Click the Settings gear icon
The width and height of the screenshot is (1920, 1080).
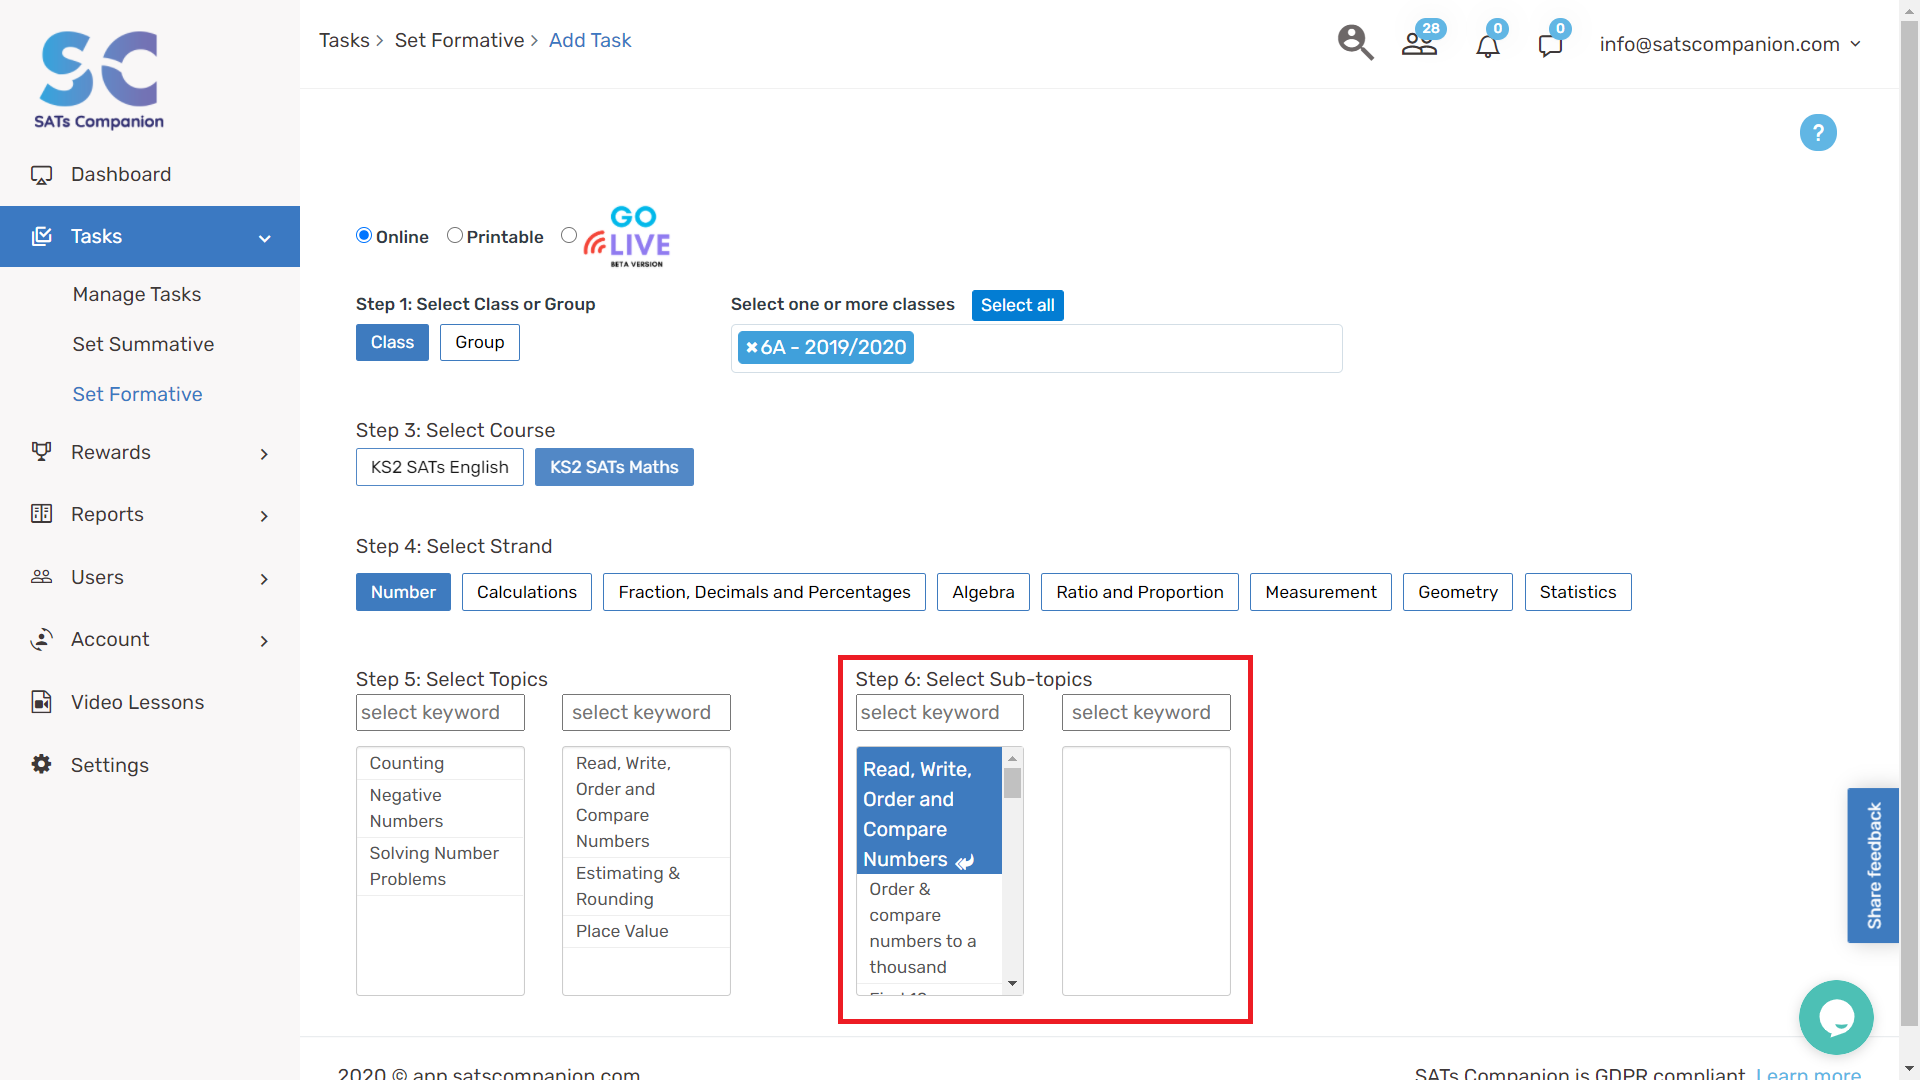[x=41, y=764]
